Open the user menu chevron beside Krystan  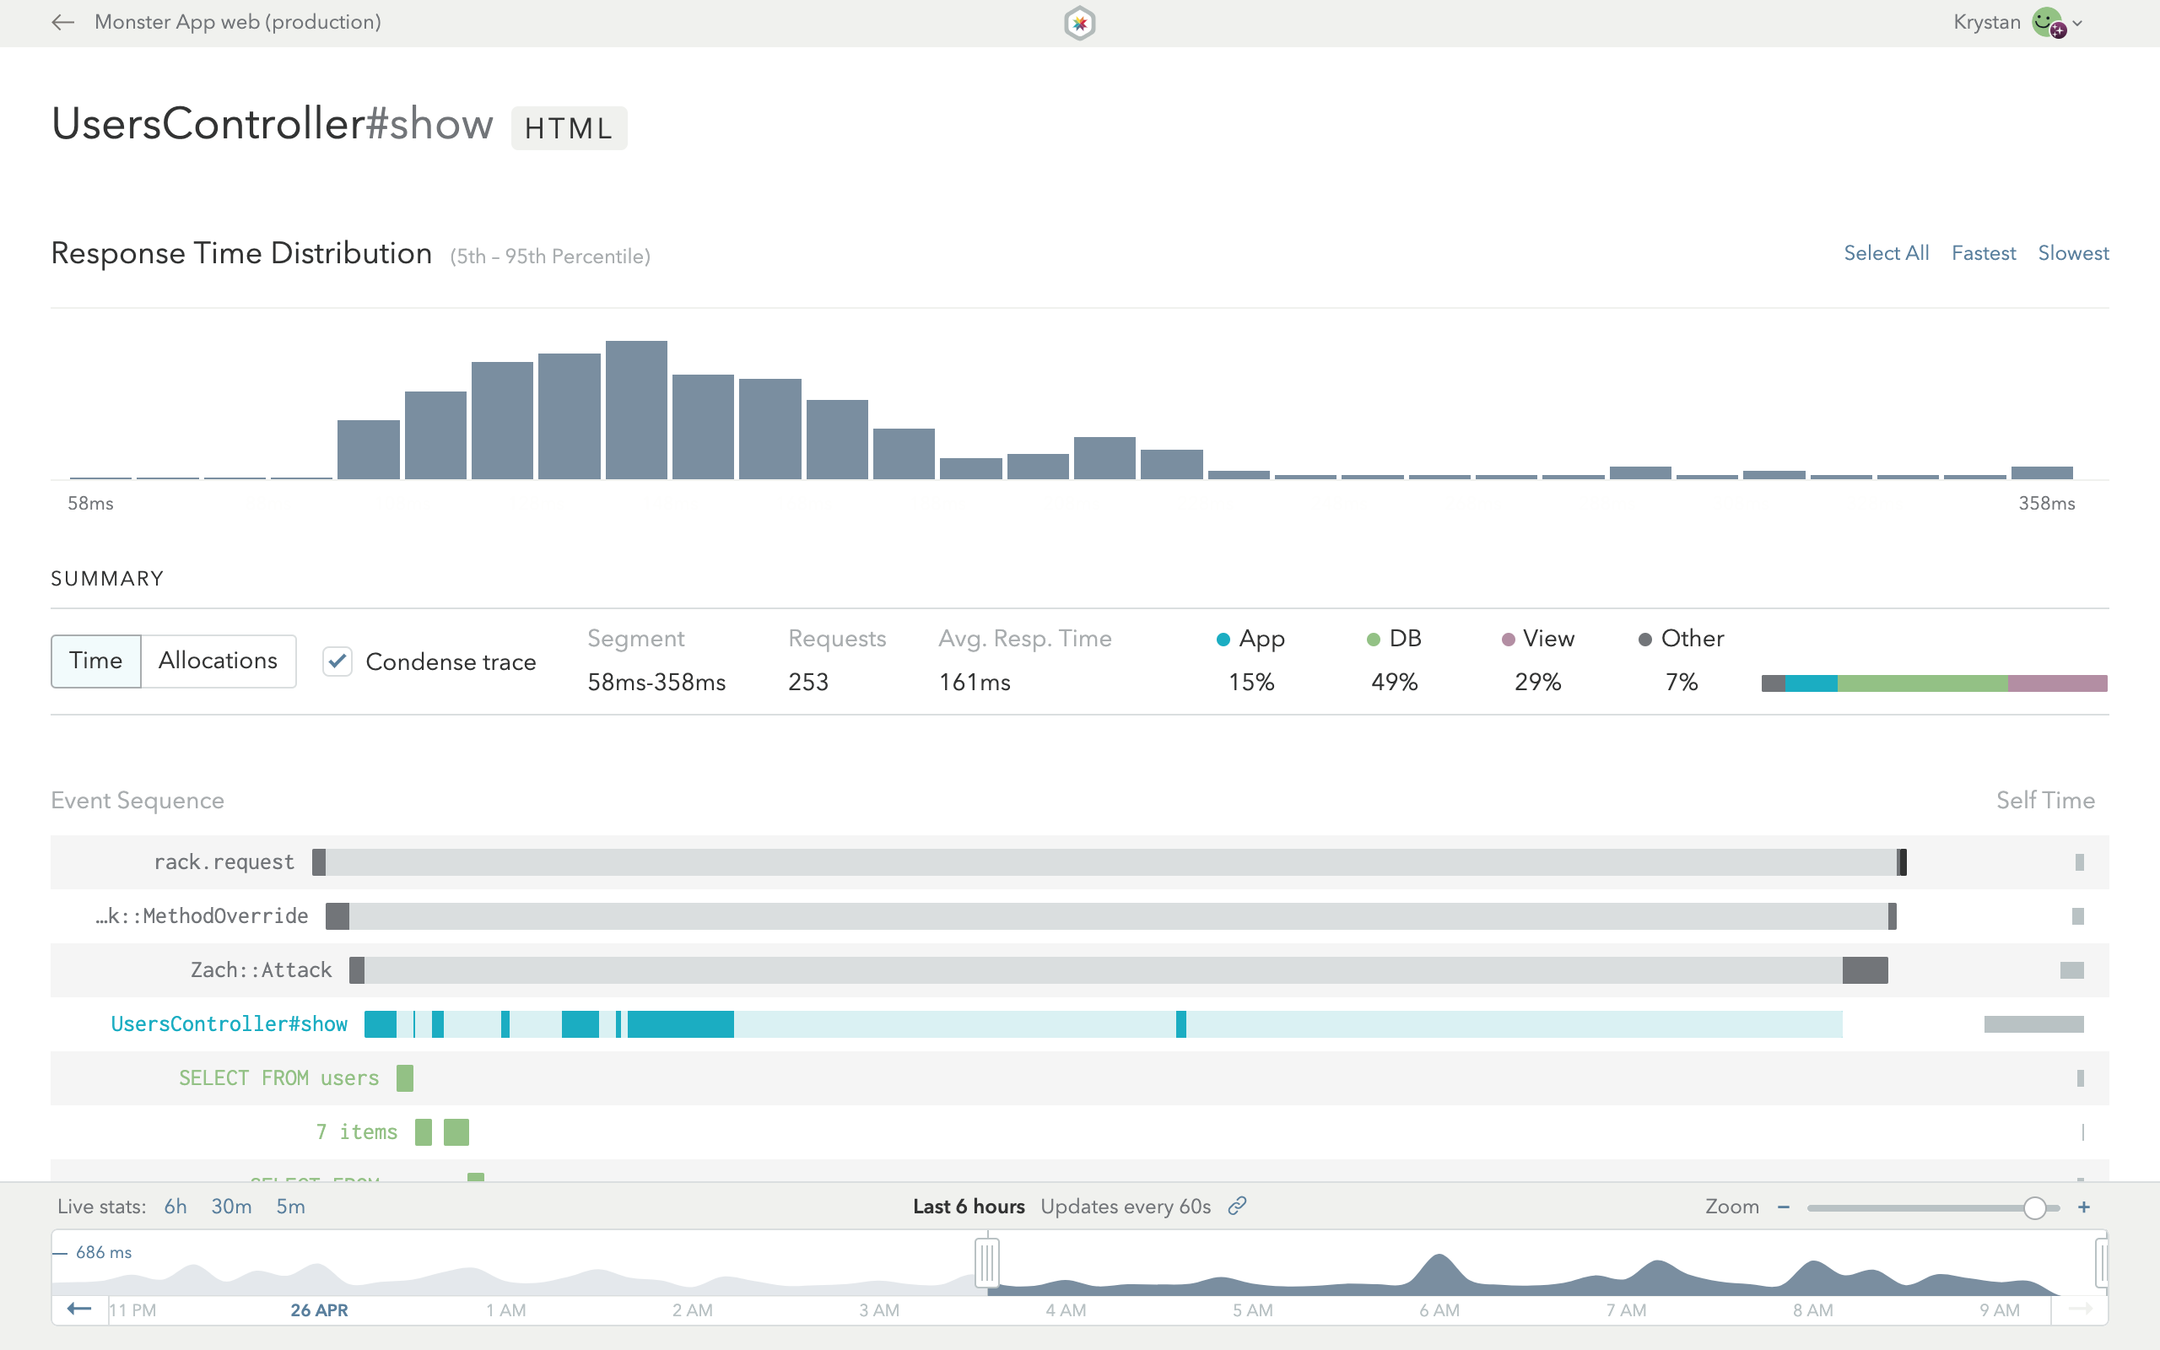[2078, 24]
